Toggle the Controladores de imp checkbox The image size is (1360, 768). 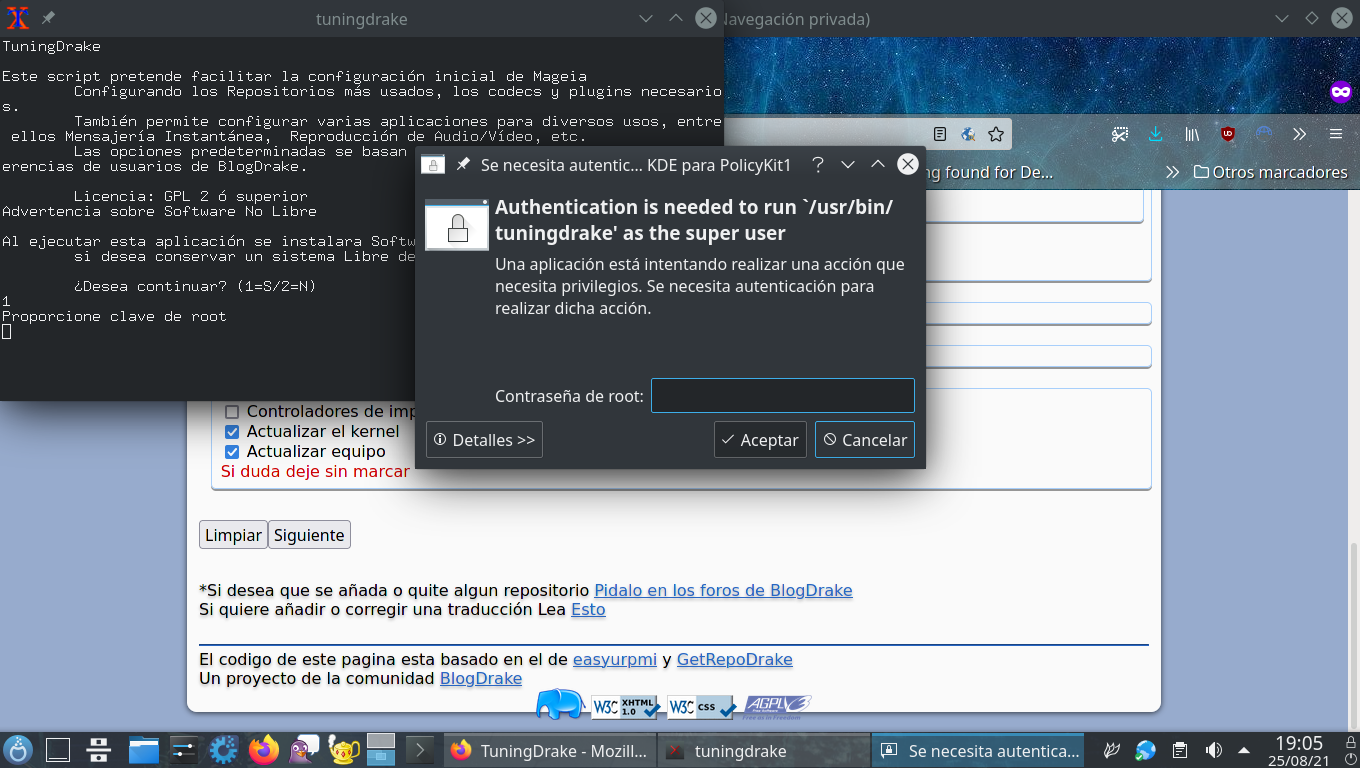tap(232, 411)
